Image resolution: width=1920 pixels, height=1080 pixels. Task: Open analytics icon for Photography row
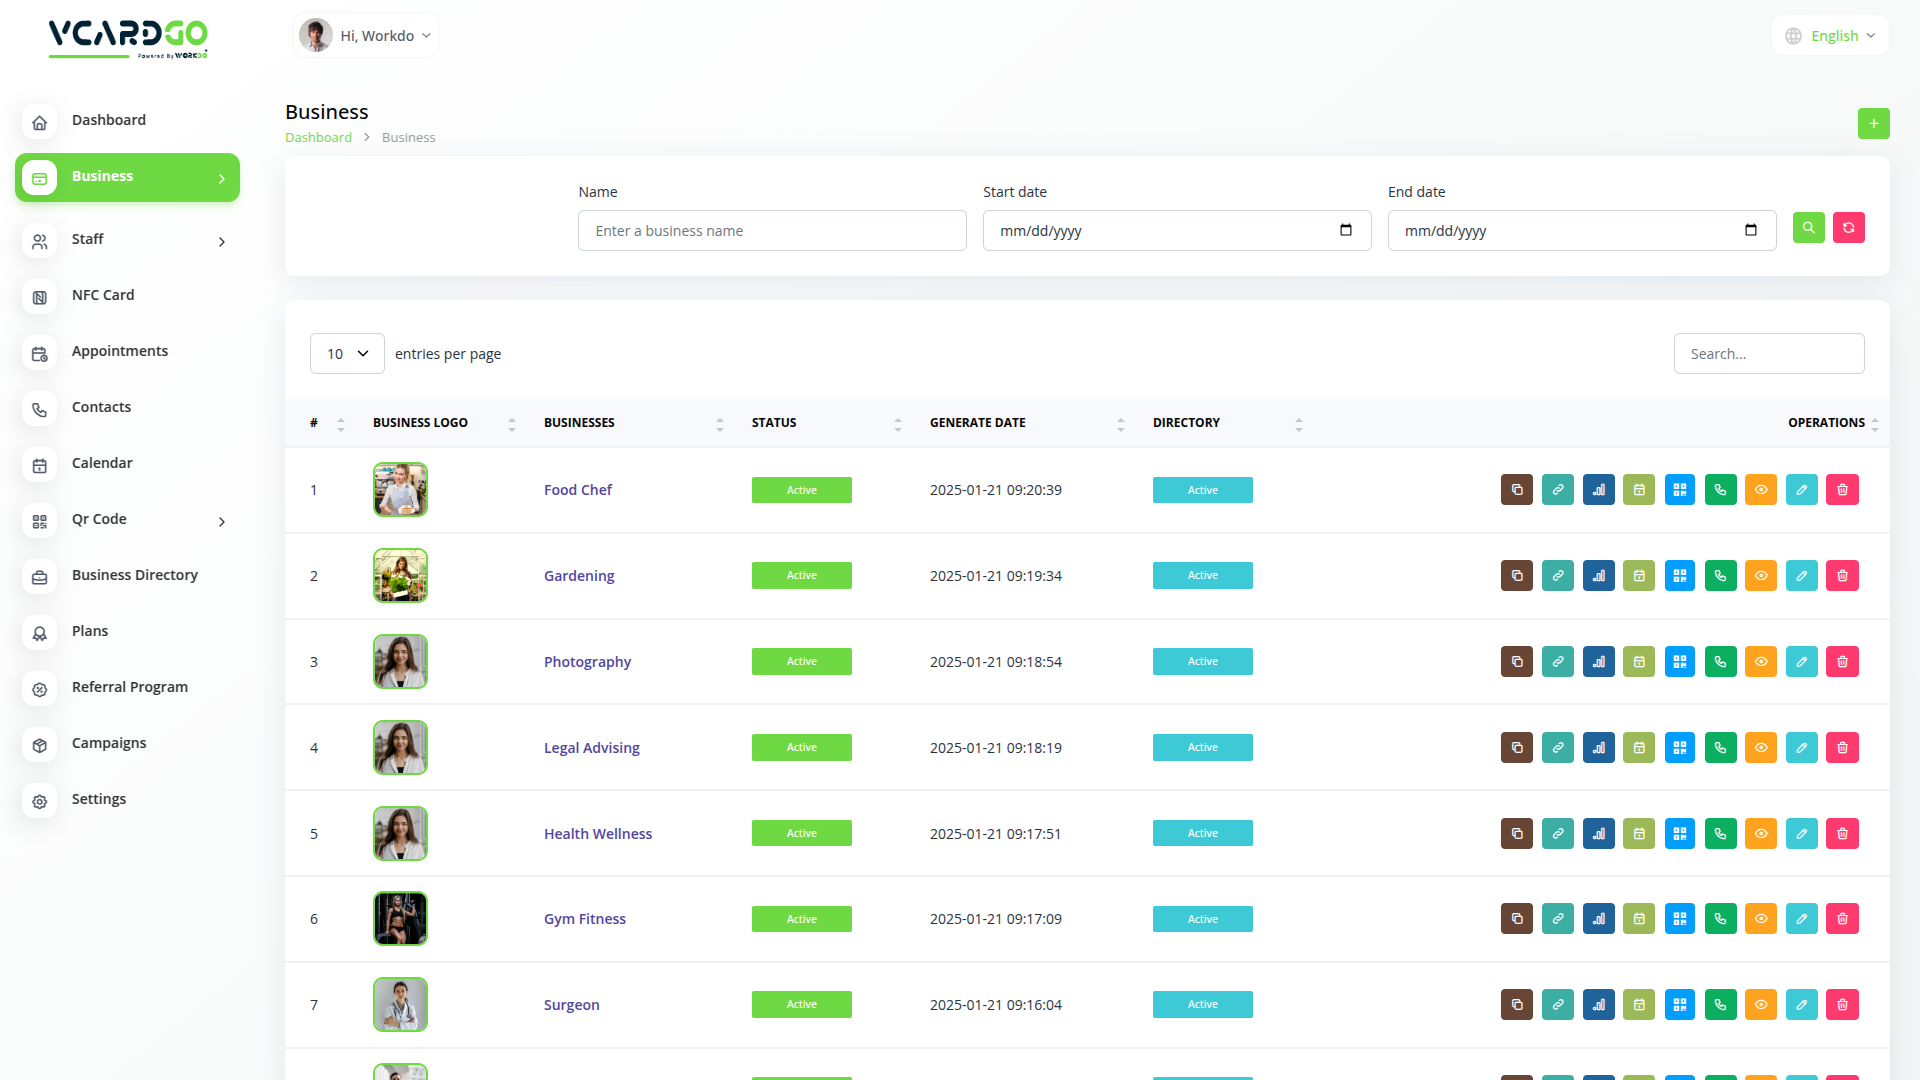point(1599,662)
